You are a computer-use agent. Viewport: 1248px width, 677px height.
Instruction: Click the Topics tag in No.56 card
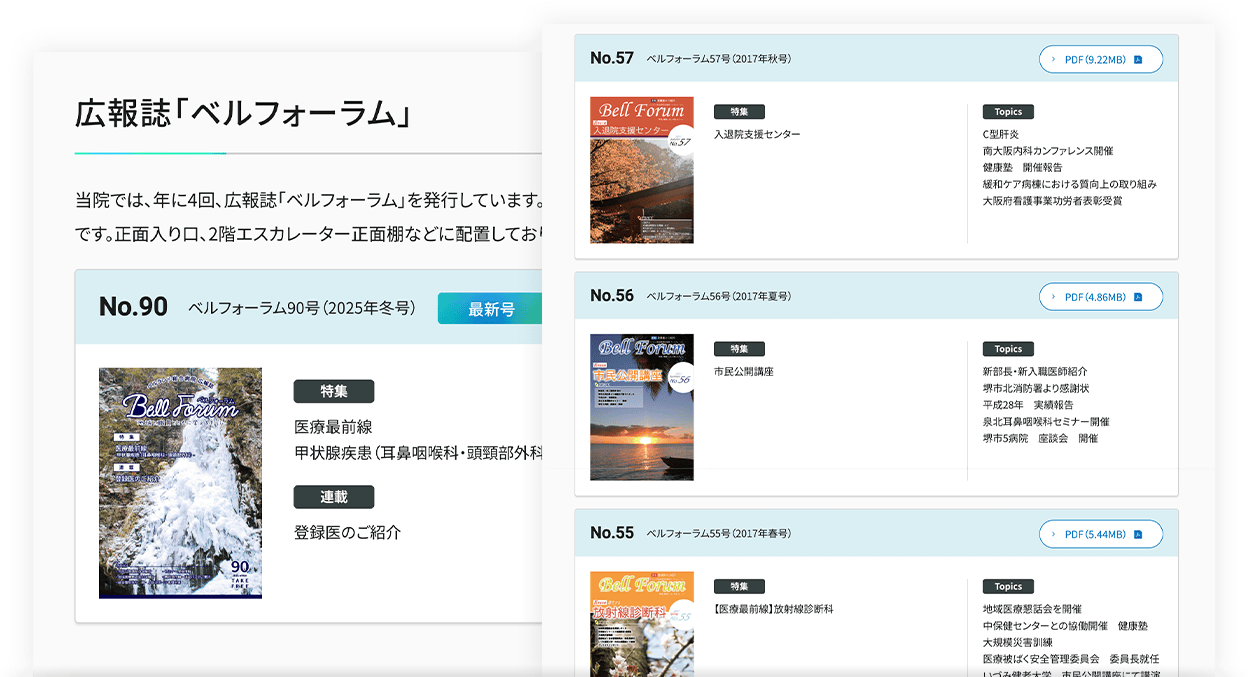(1008, 349)
